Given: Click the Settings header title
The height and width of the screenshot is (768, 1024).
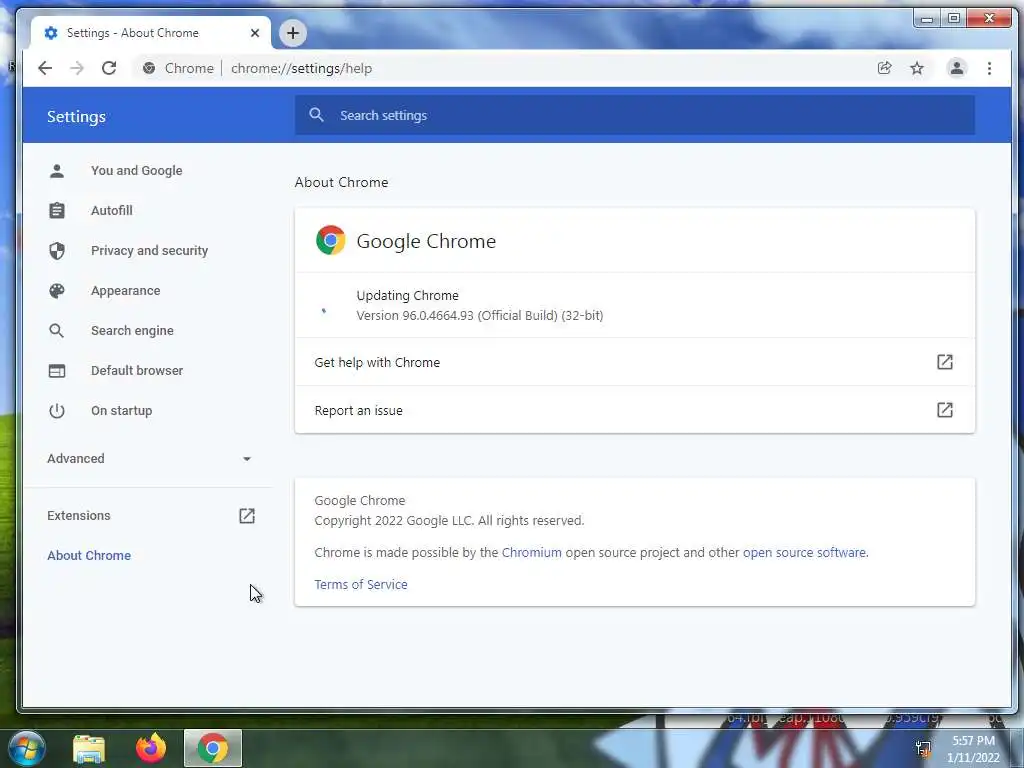Looking at the screenshot, I should coord(76,116).
